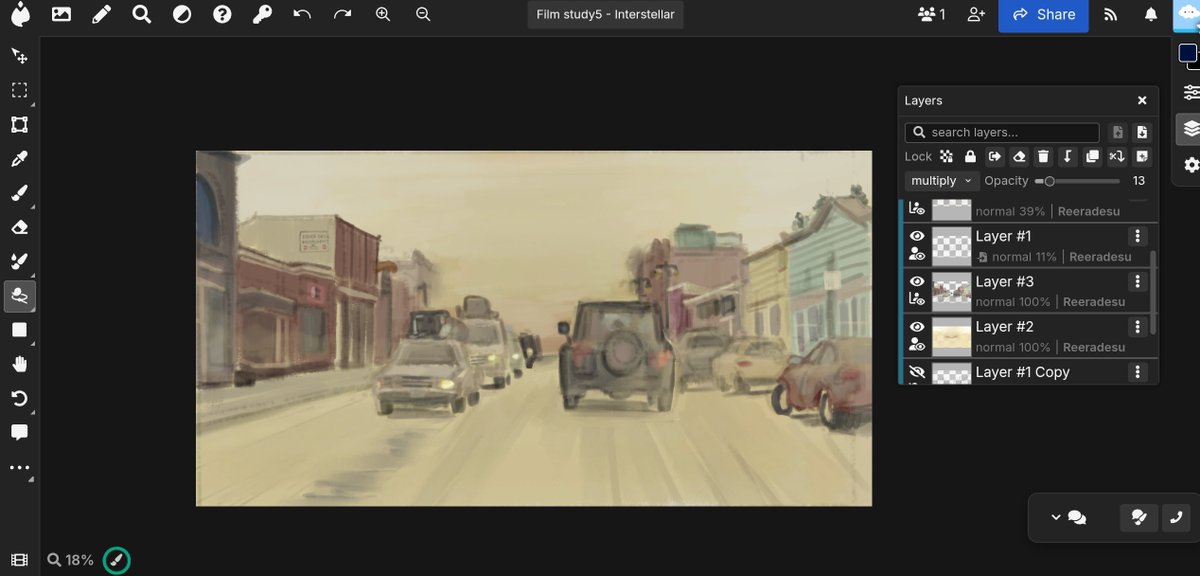1200x576 pixels.
Task: Open the brush sliders settings panel
Action: click(1190, 92)
